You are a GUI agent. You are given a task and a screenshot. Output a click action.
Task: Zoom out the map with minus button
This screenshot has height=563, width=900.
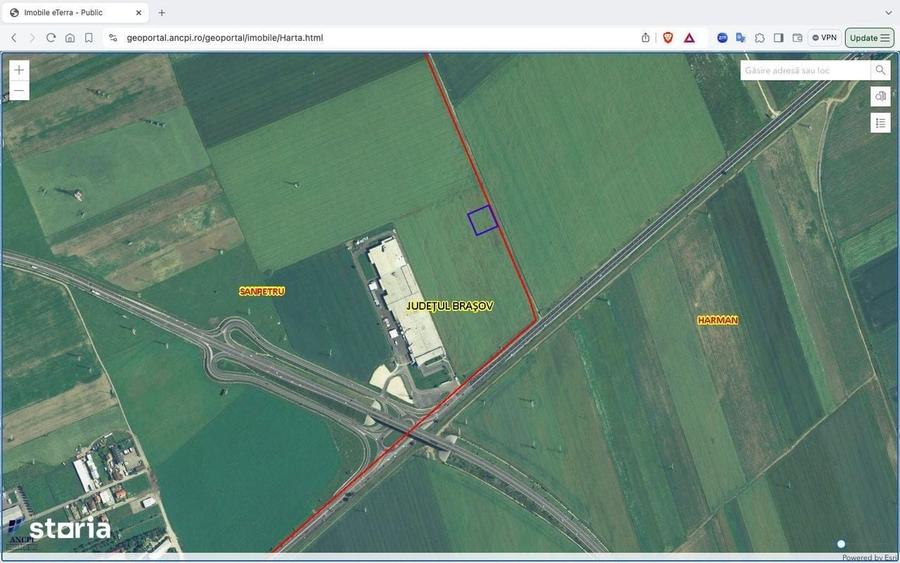(19, 90)
